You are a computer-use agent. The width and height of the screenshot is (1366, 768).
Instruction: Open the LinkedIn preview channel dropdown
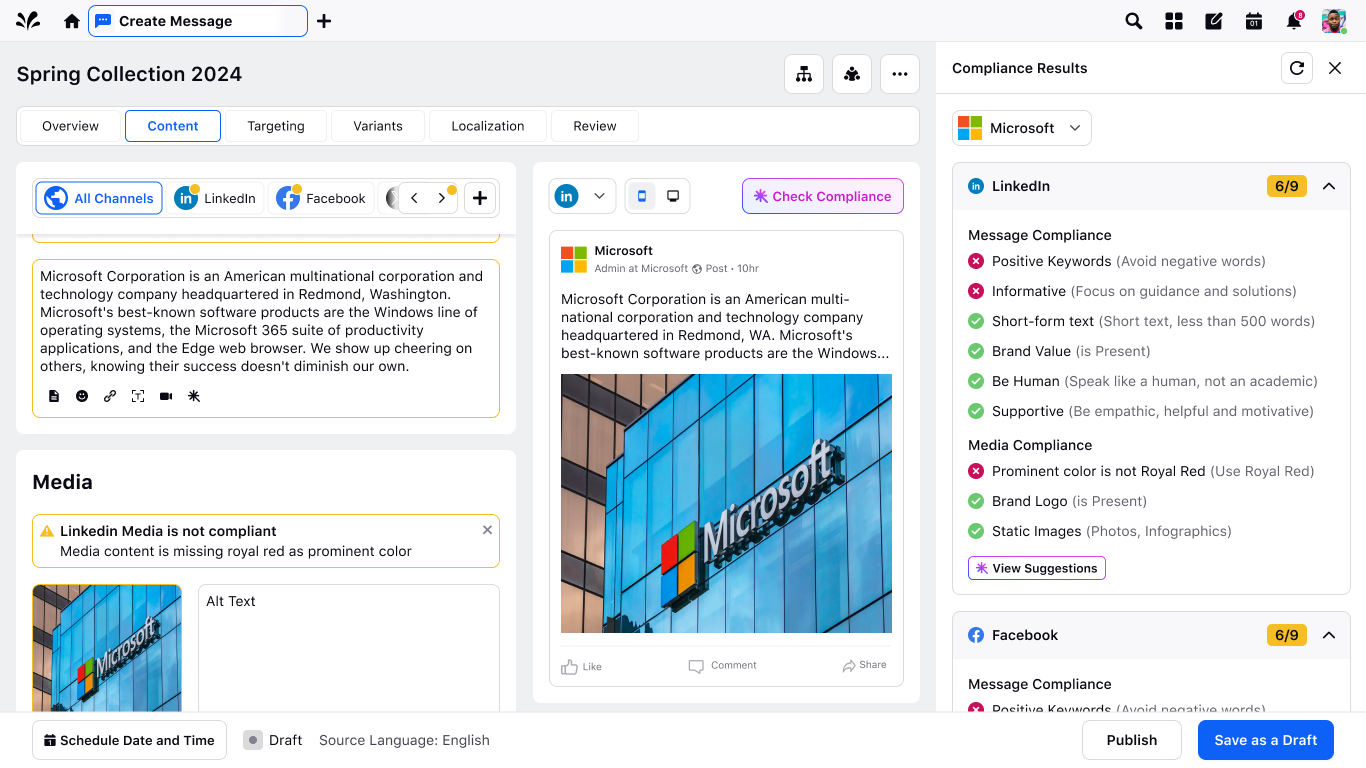pos(581,196)
